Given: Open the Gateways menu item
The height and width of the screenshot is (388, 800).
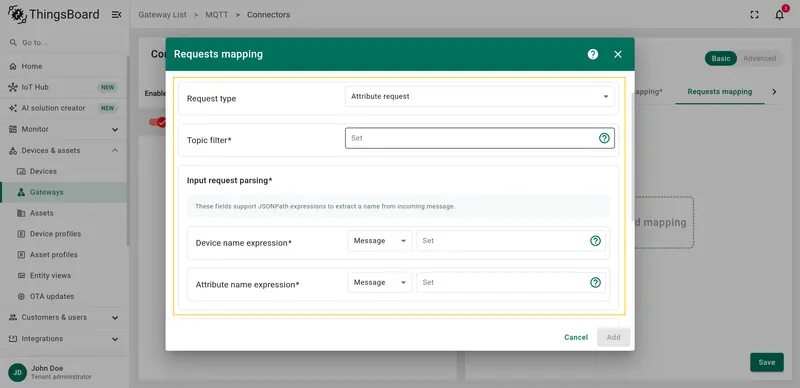Looking at the screenshot, I should coord(63,192).
